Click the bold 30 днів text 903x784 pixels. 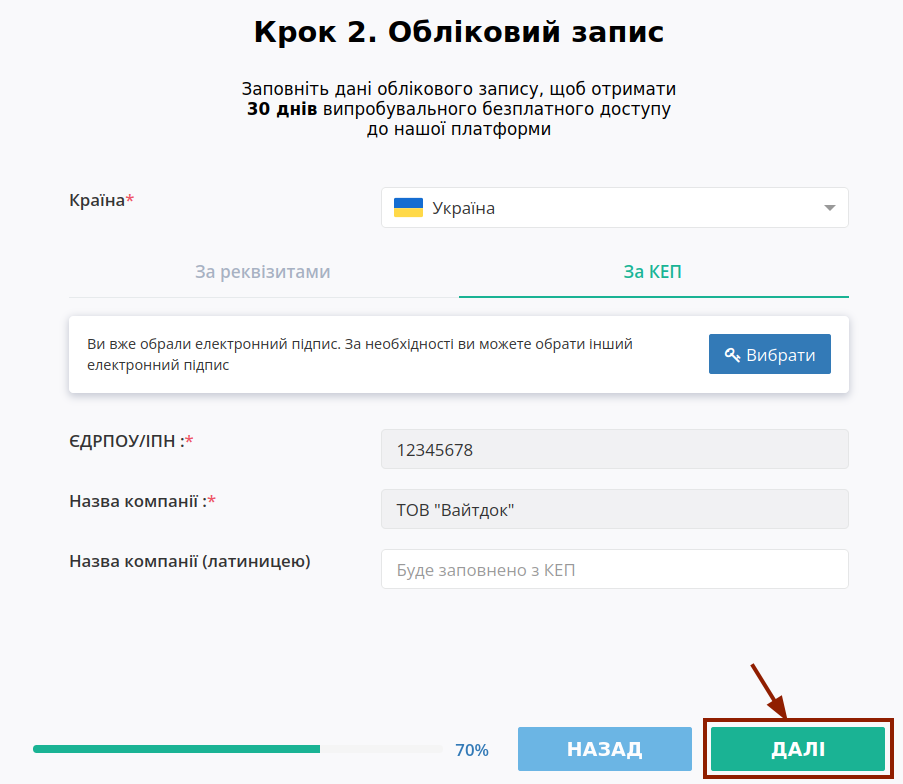pyautogui.click(x=282, y=109)
